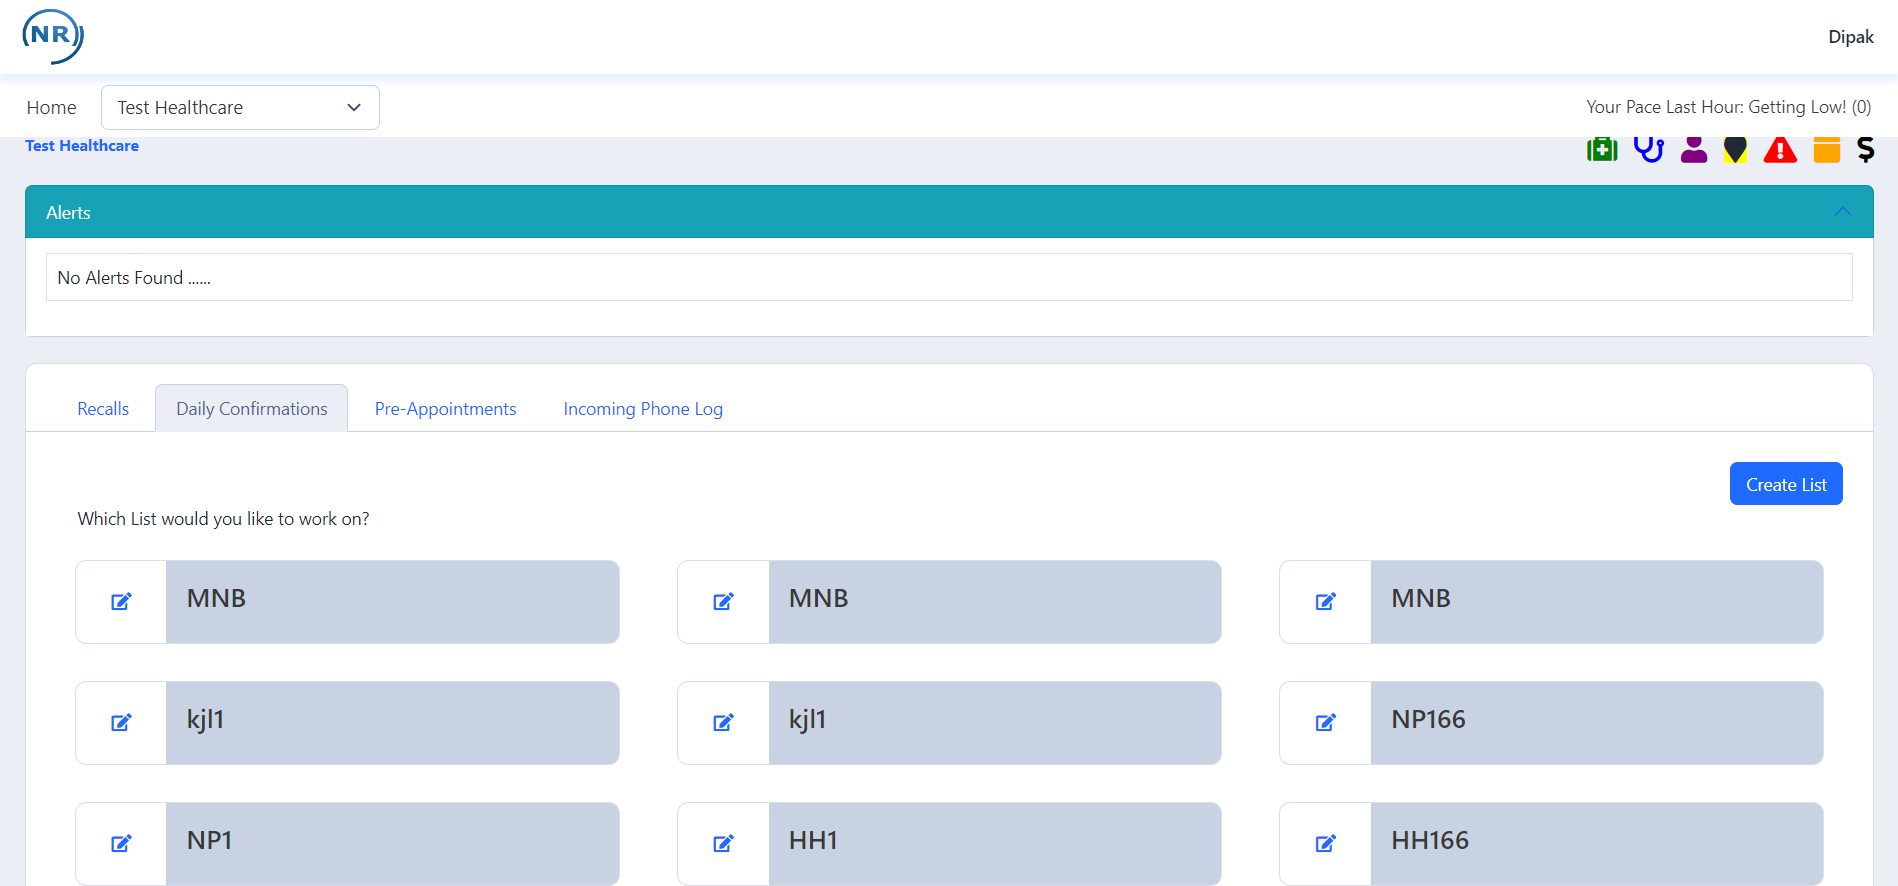Image resolution: width=1898 pixels, height=886 pixels.
Task: Open the blue stethoscope icon
Action: coord(1648,150)
